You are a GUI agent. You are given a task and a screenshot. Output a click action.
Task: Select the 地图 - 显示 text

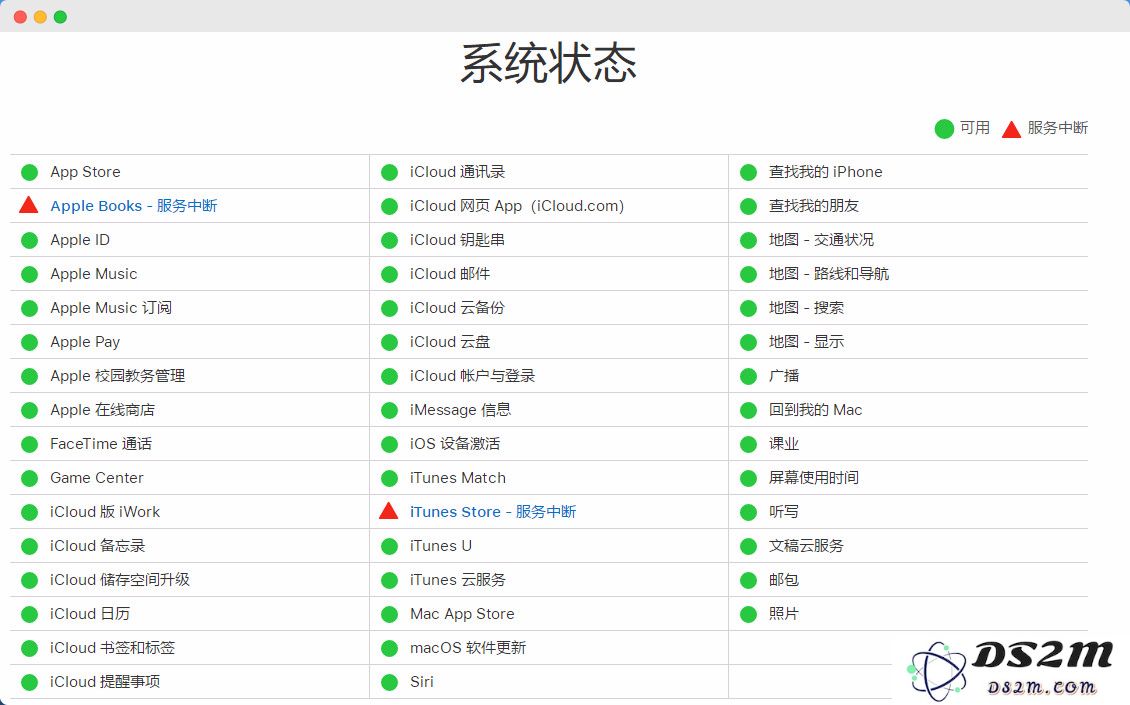[806, 342]
